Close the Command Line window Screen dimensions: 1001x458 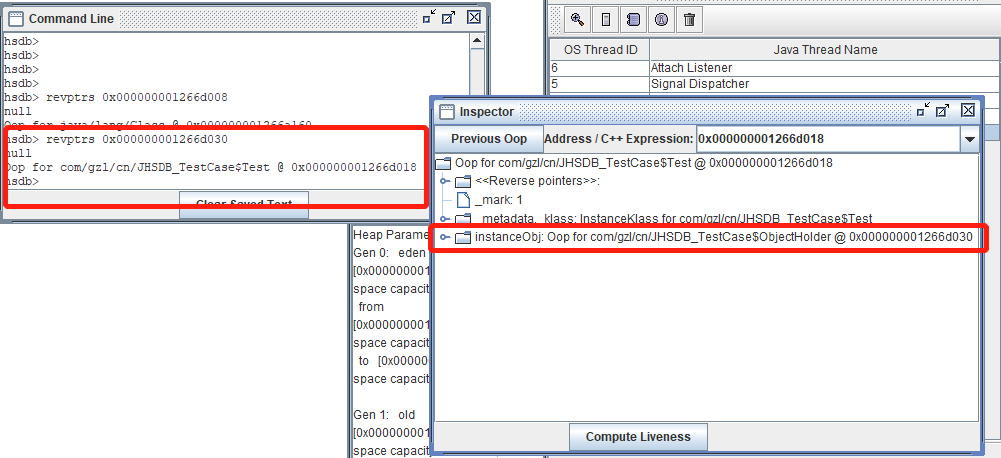click(474, 18)
